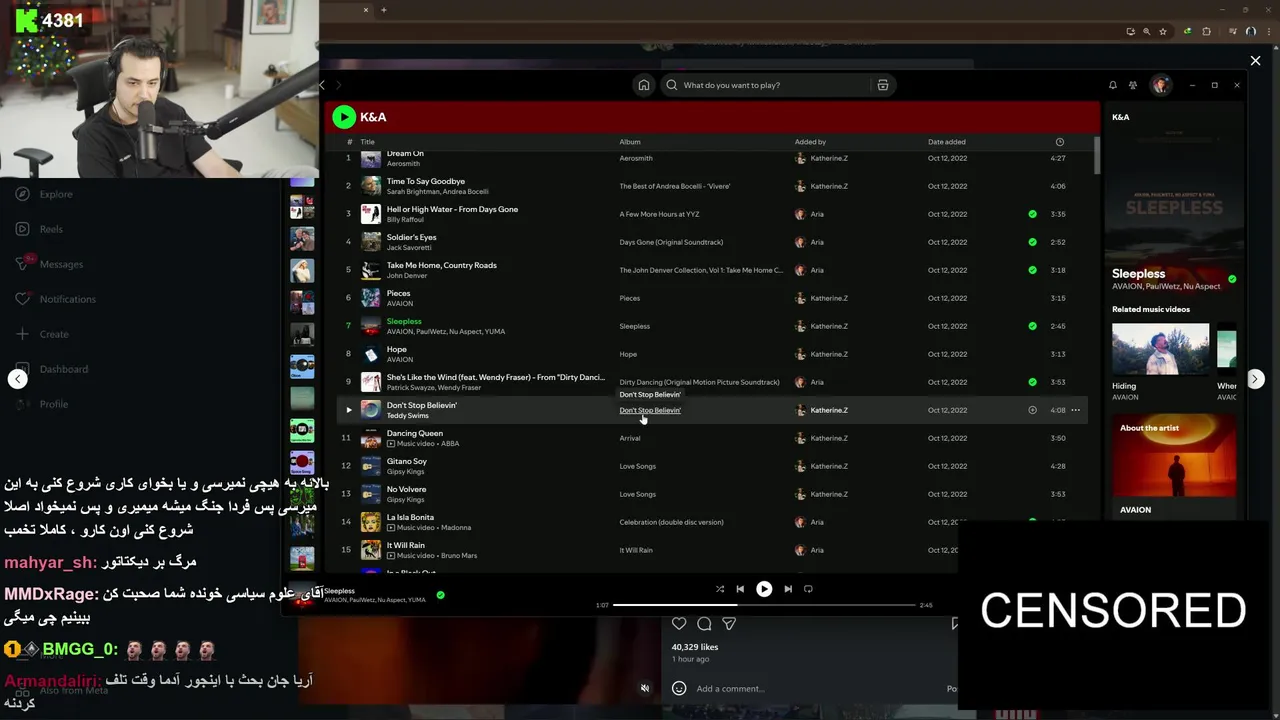1280x720 pixels.
Task: Sort playlist by duration clock icon
Action: coord(1060,142)
